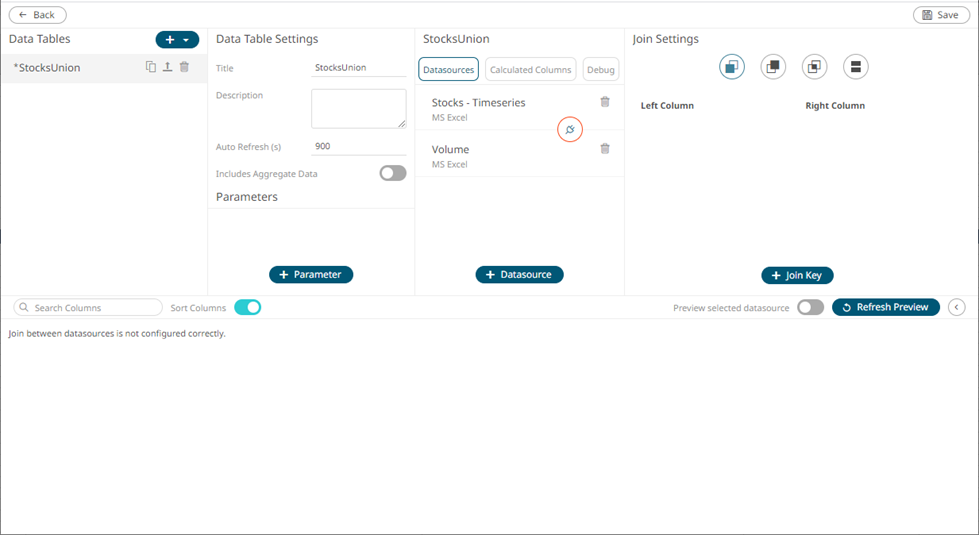Select the first join type icon
This screenshot has height=535, width=979.
(x=732, y=67)
